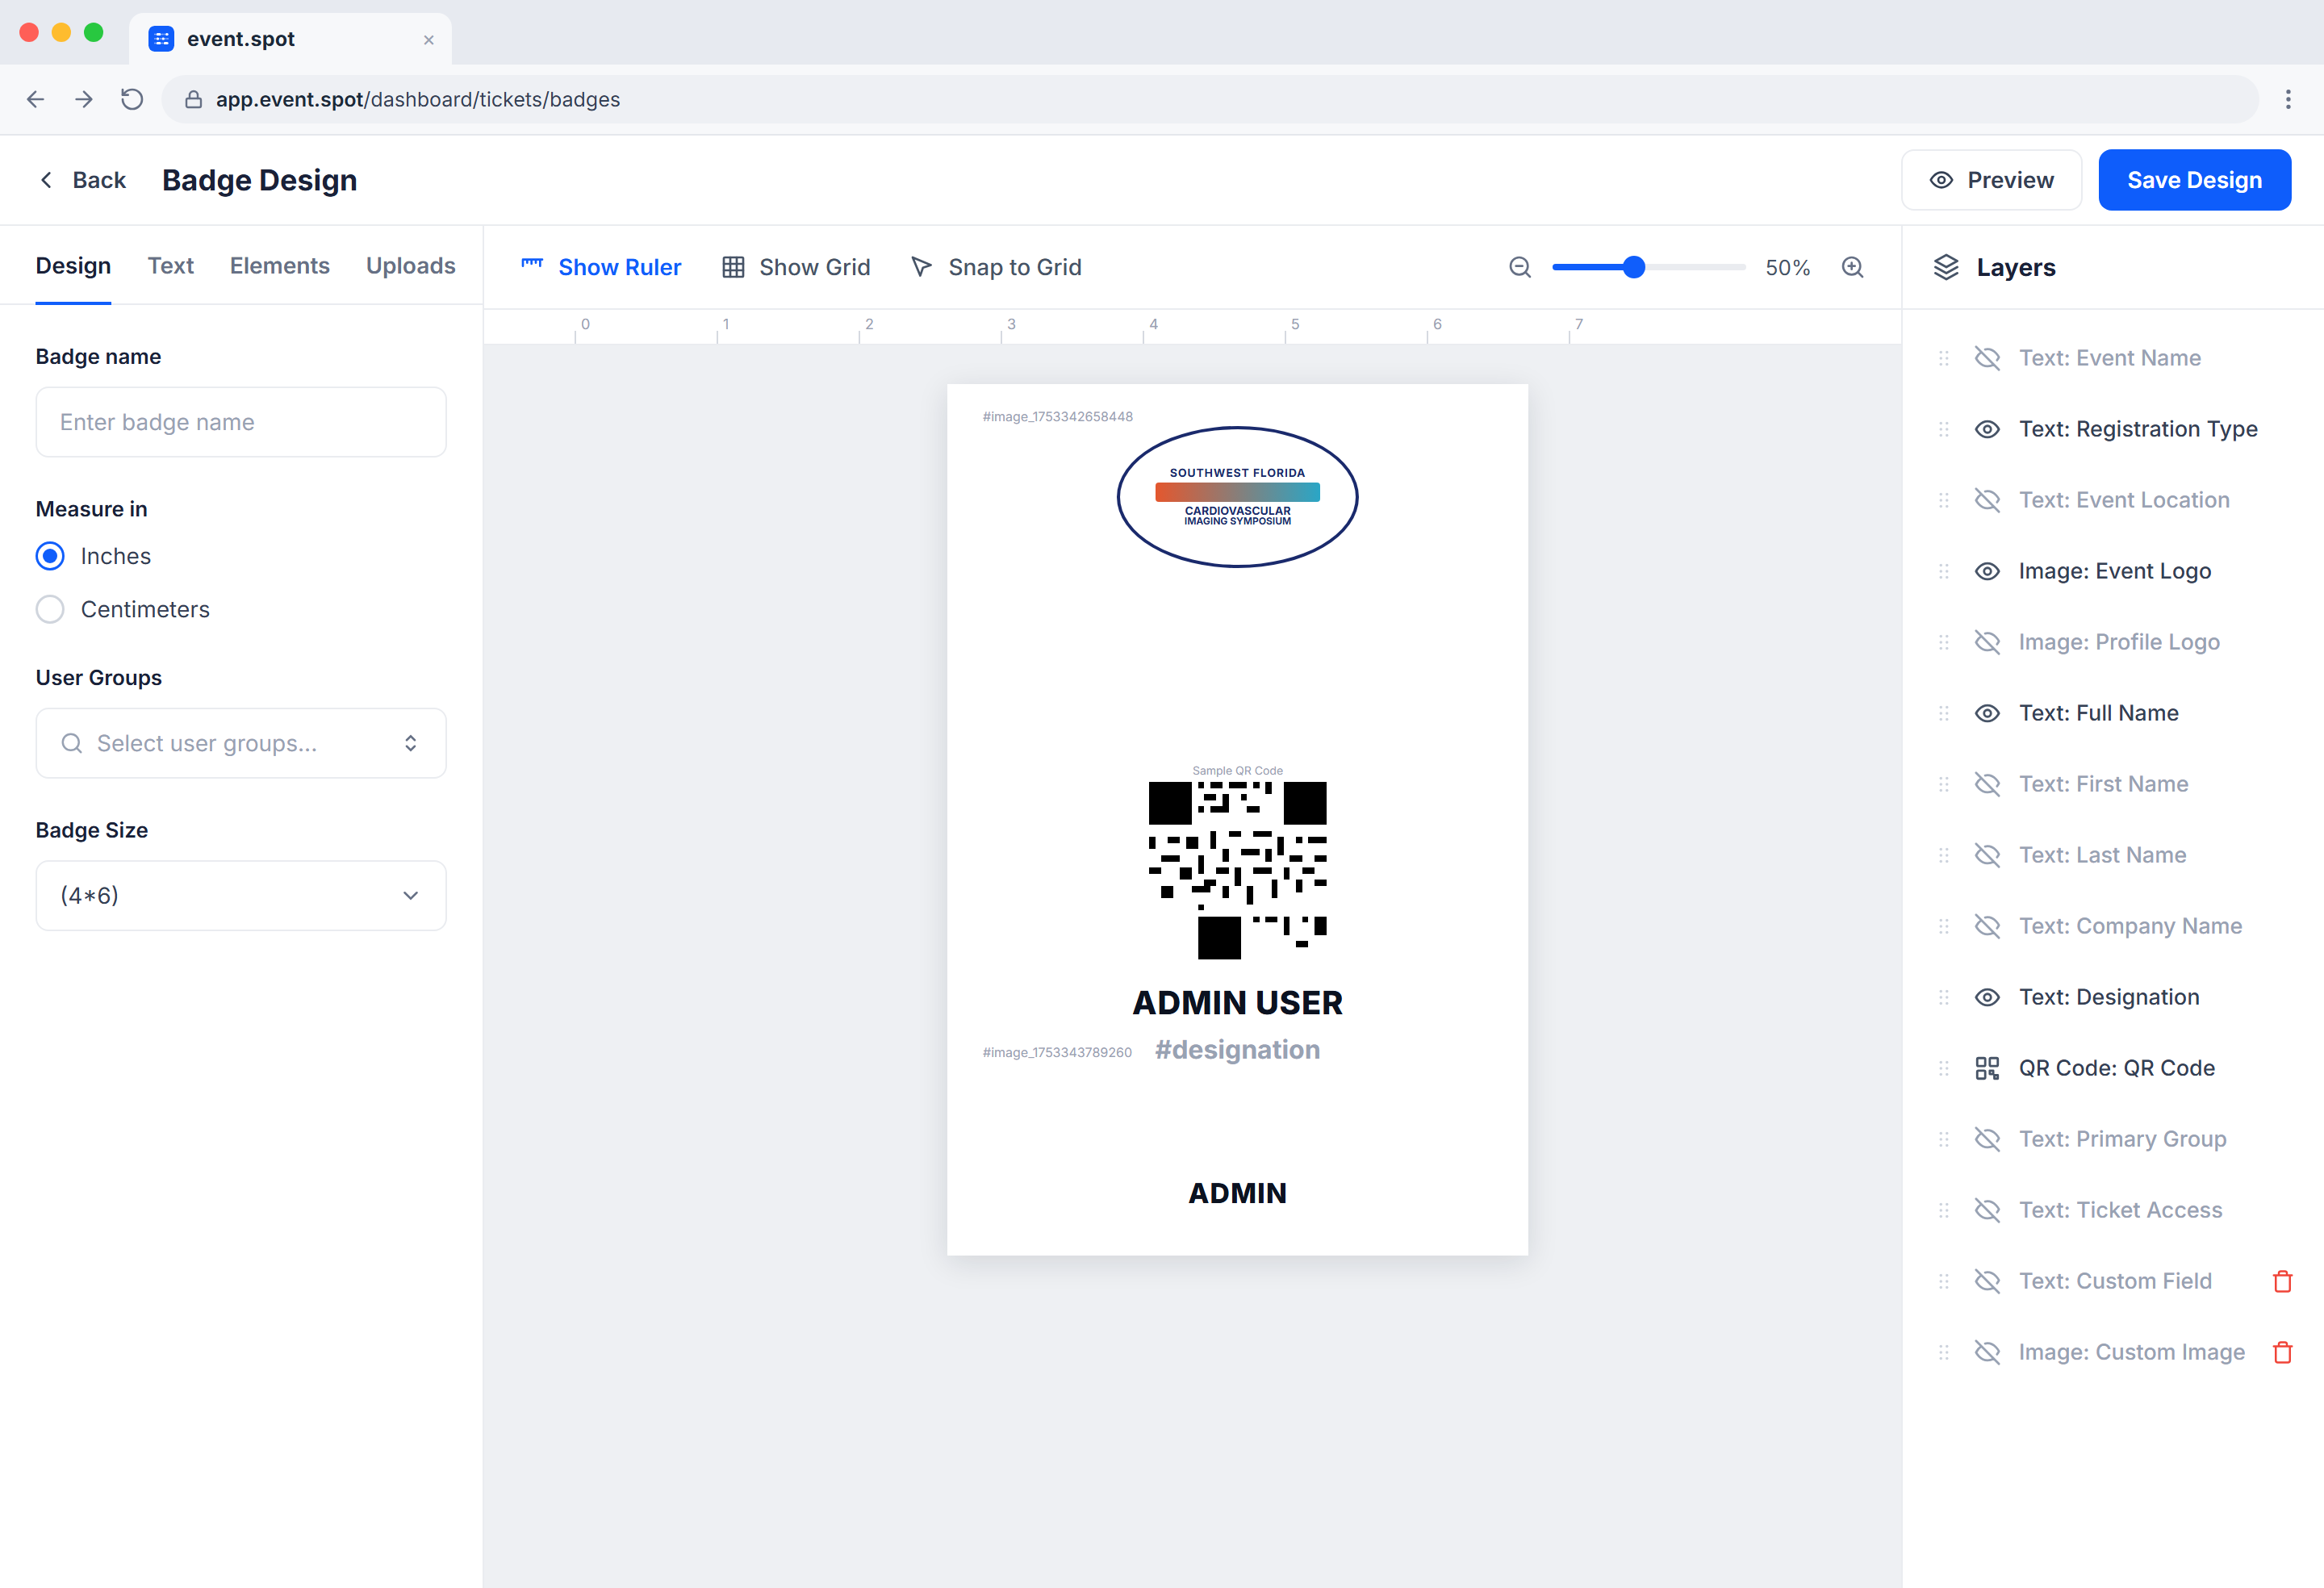The width and height of the screenshot is (2324, 1588).
Task: Reload the page with refresh icon
Action: (x=132, y=99)
